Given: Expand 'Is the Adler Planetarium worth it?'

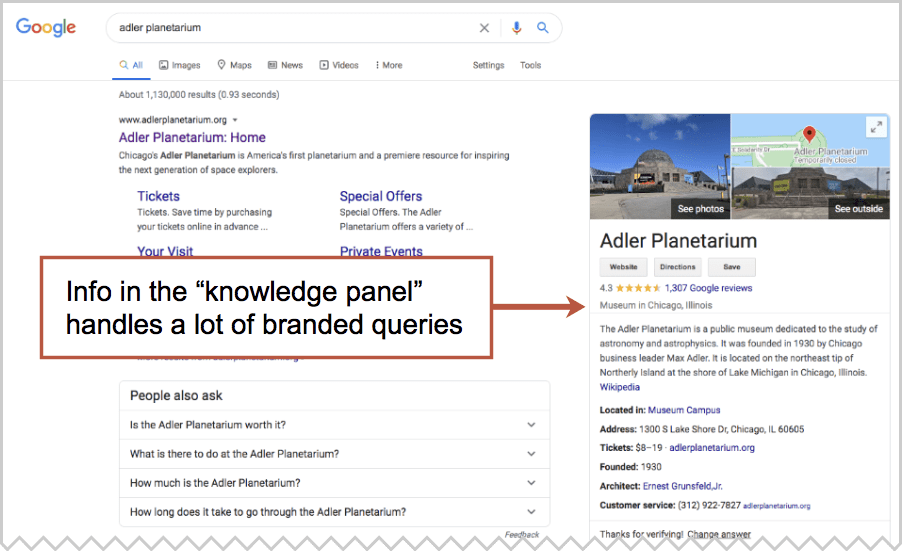Looking at the screenshot, I should (334, 425).
